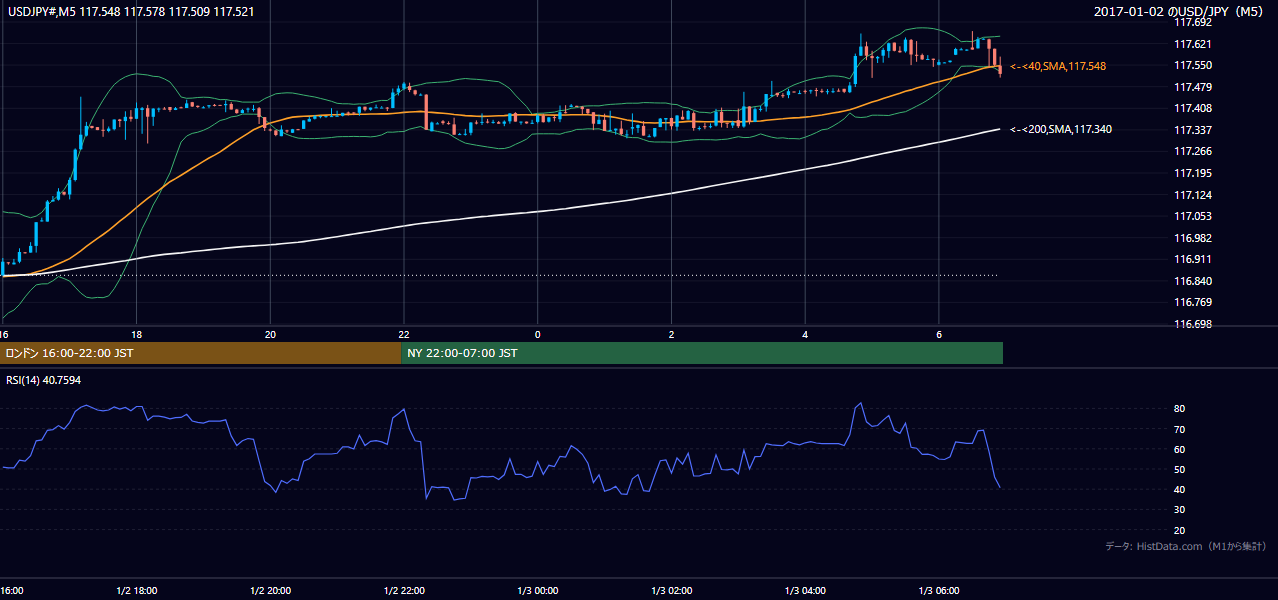This screenshot has width=1278, height=600.
Task: Select the 2017-01-02 USD/JPY (M5) chart heading
Action: [x=1180, y=12]
